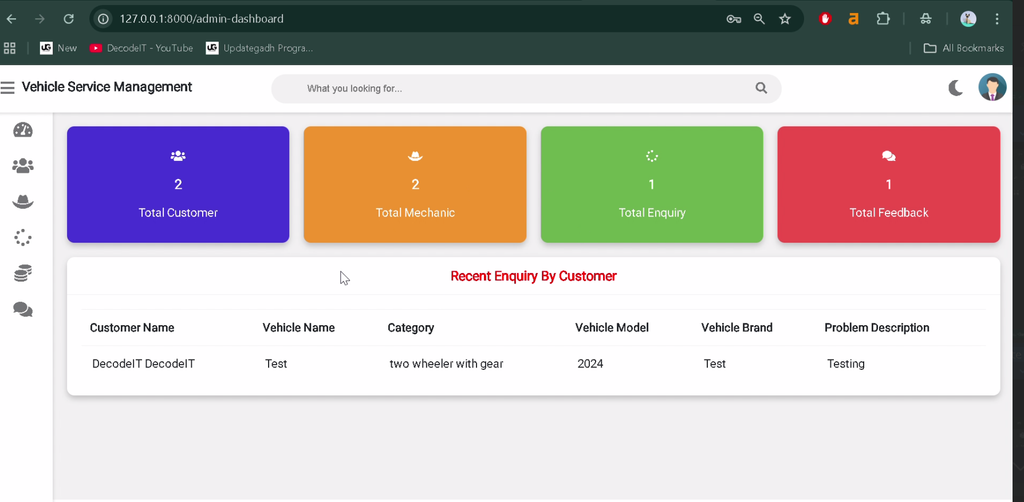Open the orange 'a' extension icon
Viewport: 1024px width, 502px height.
click(x=853, y=19)
